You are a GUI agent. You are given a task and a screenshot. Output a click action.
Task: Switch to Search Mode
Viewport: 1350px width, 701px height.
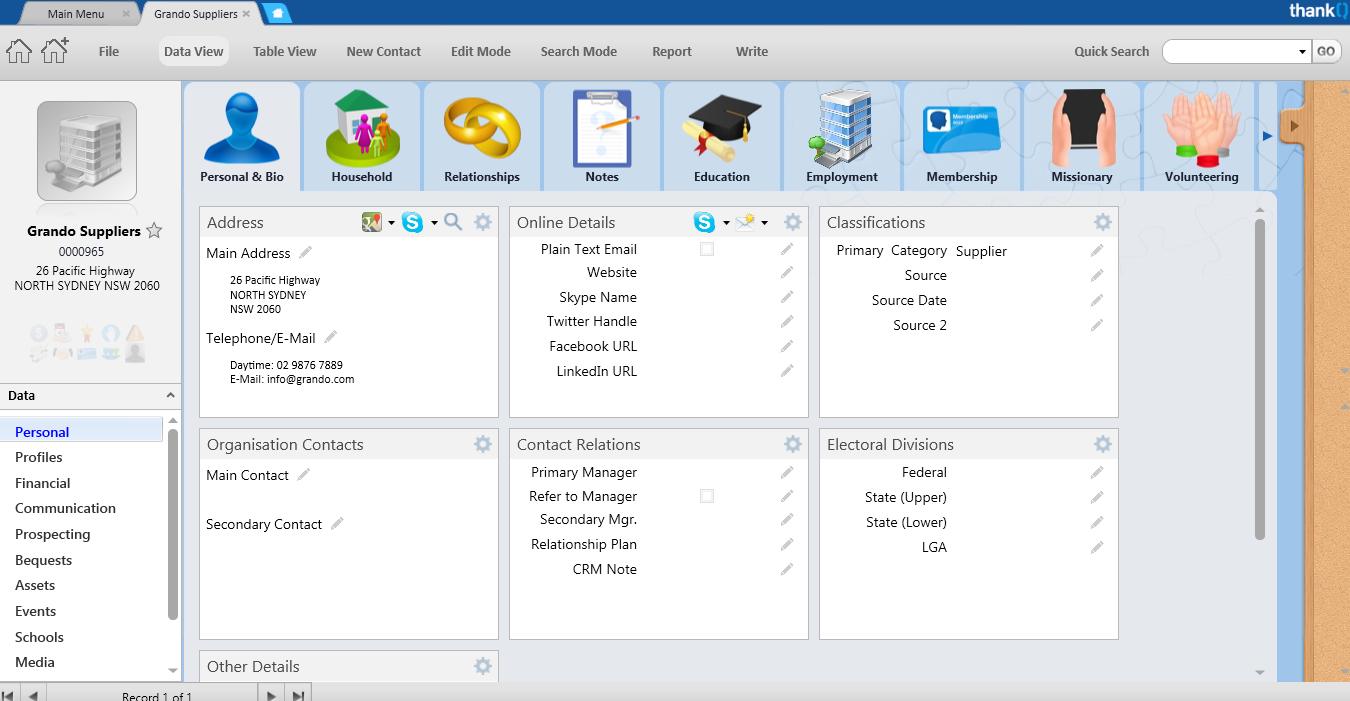pos(579,51)
